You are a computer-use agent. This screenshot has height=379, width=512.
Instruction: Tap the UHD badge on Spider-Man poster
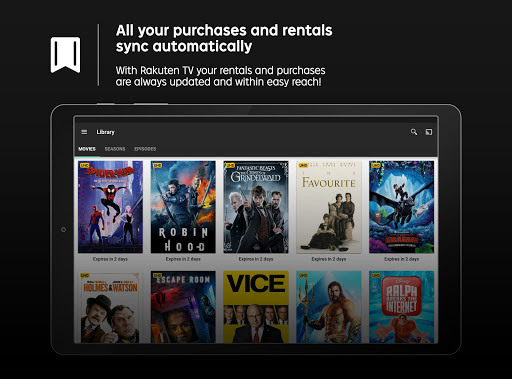coord(84,165)
